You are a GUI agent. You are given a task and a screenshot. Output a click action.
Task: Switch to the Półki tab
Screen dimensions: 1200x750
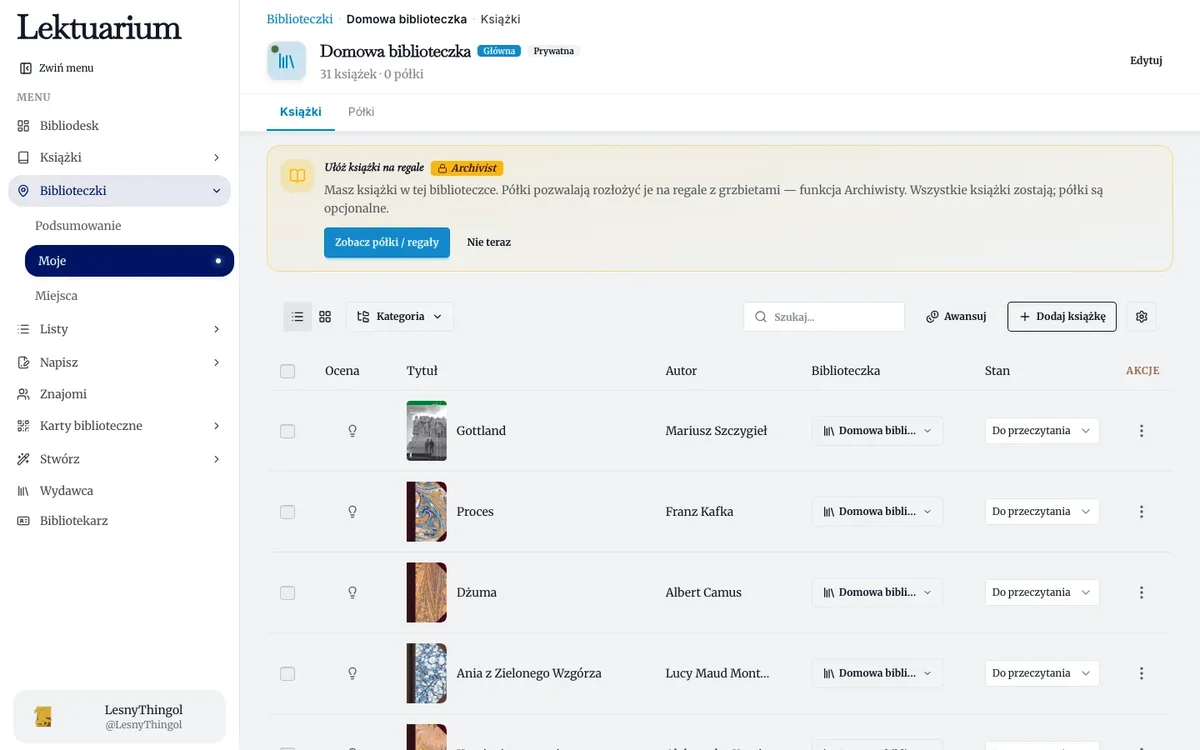[x=361, y=112]
